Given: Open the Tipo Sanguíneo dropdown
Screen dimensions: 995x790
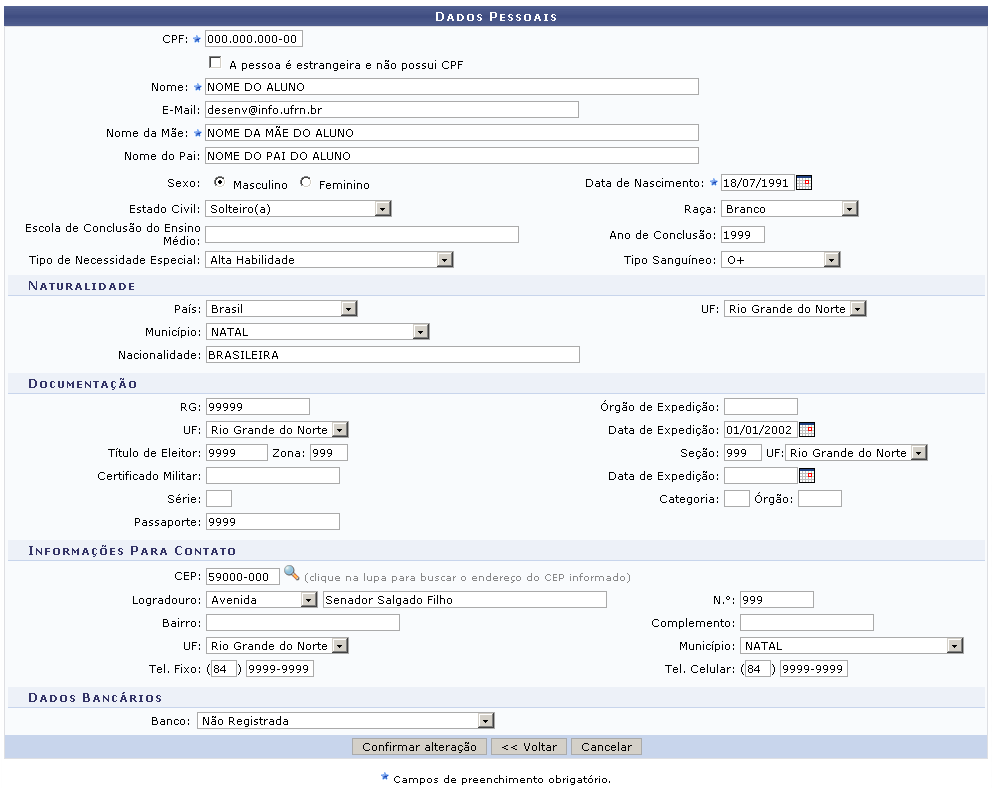Looking at the screenshot, I should tap(780, 260).
